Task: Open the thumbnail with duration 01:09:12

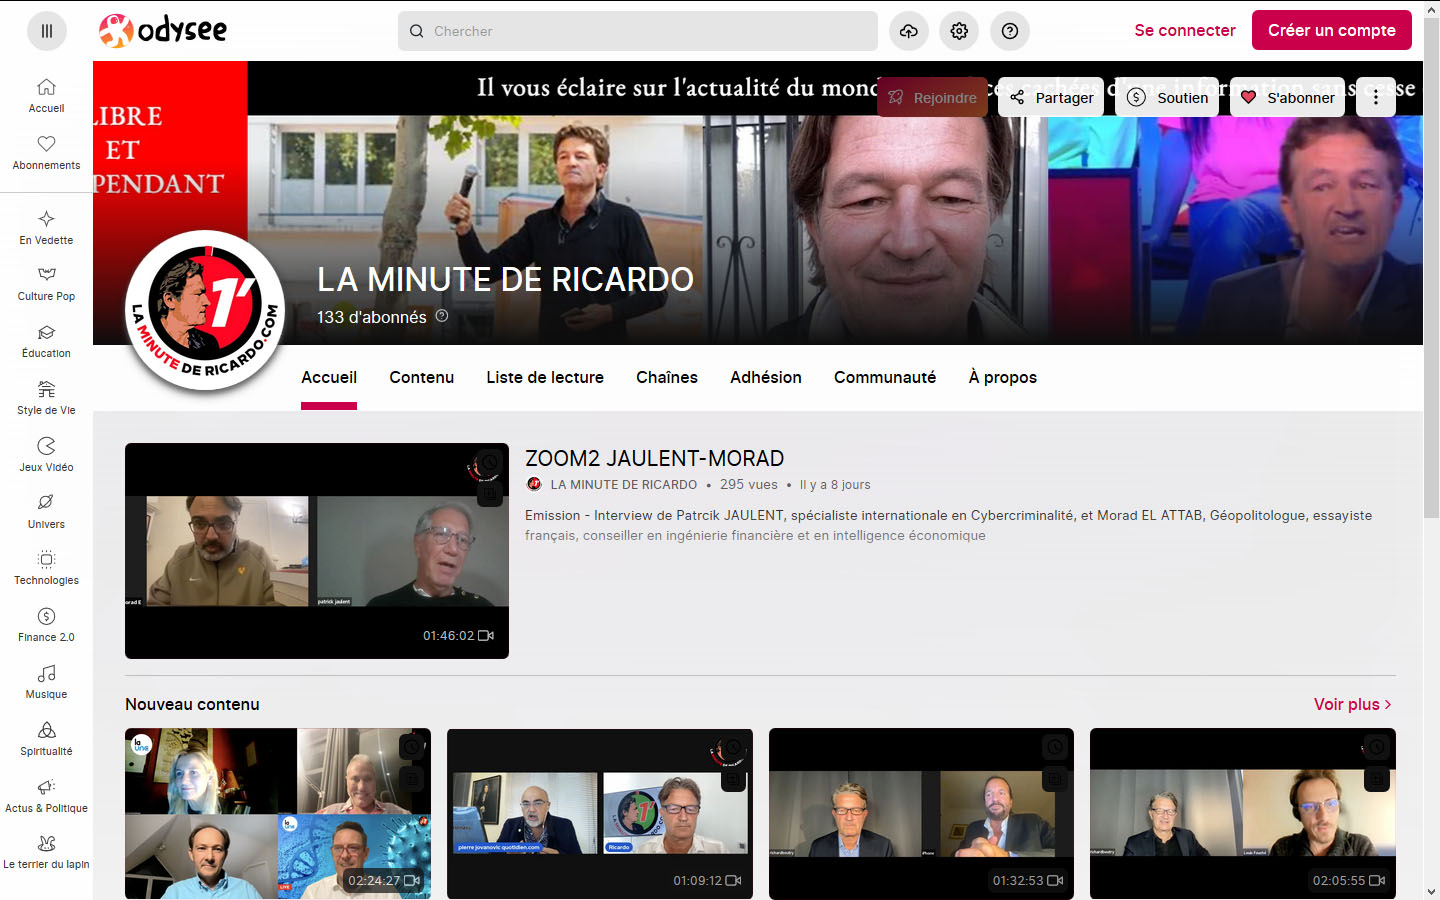Action: point(600,813)
